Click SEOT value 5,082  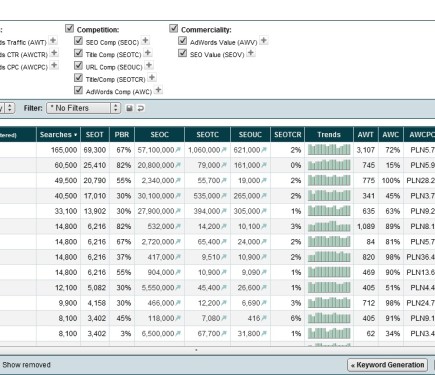pyautogui.click(x=97, y=288)
